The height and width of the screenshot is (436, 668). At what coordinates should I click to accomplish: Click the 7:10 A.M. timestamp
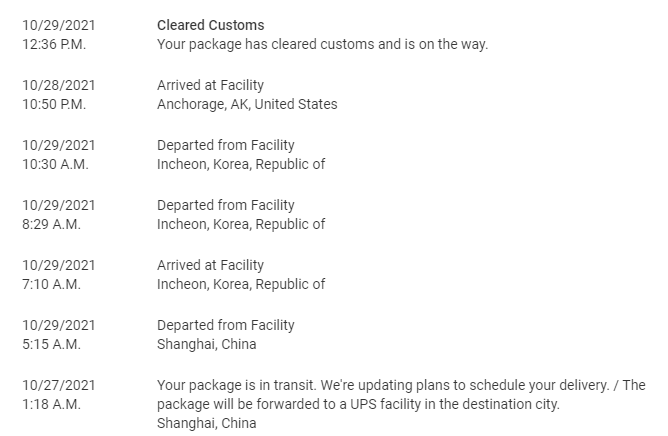[x=51, y=285]
